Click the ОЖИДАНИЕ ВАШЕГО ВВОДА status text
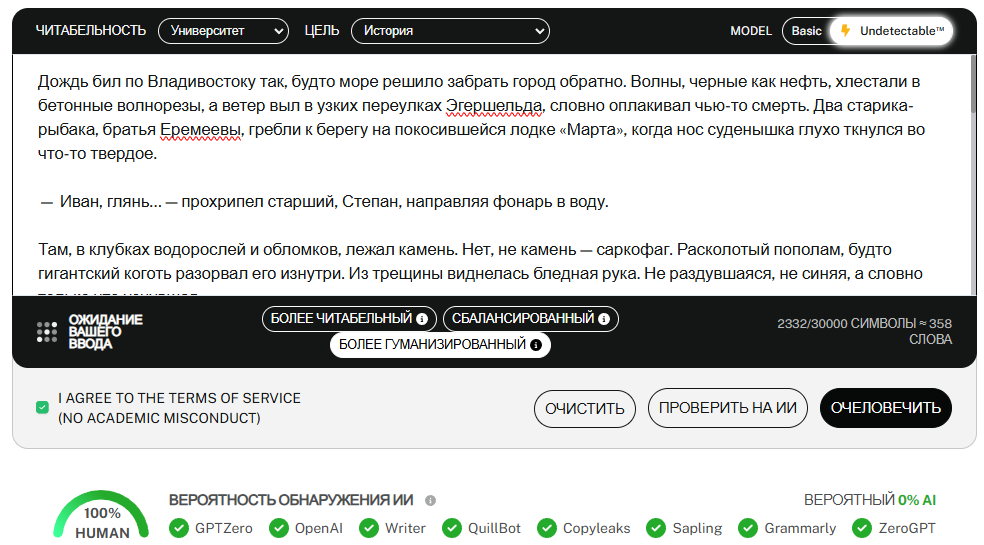This screenshot has width=984, height=545. point(105,332)
